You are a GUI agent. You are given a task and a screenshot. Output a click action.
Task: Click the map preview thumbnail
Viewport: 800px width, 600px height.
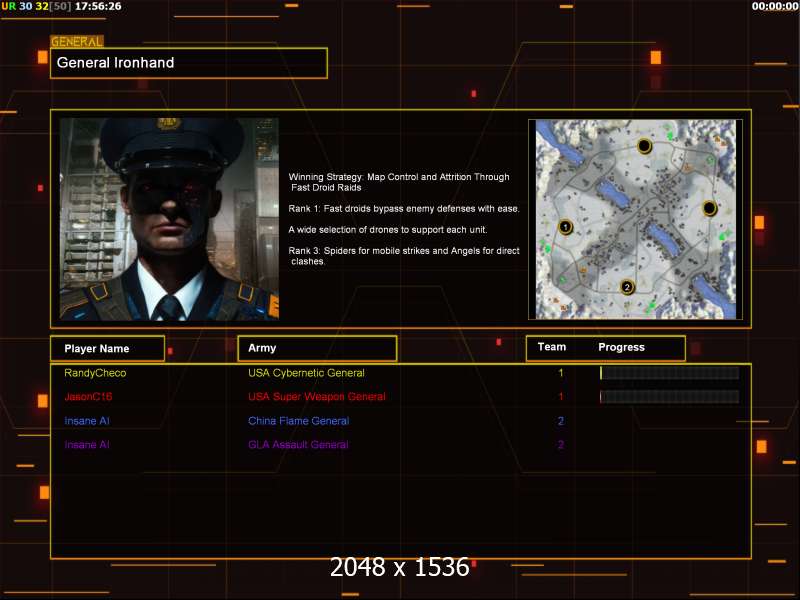tap(635, 219)
